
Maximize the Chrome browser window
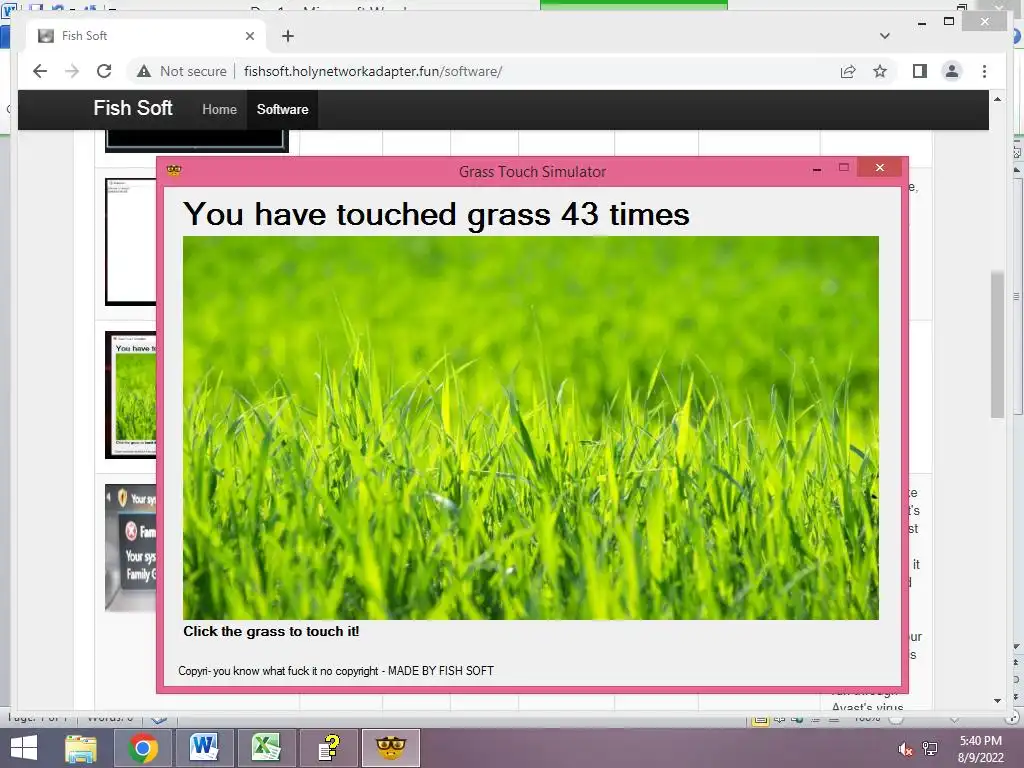pos(949,22)
